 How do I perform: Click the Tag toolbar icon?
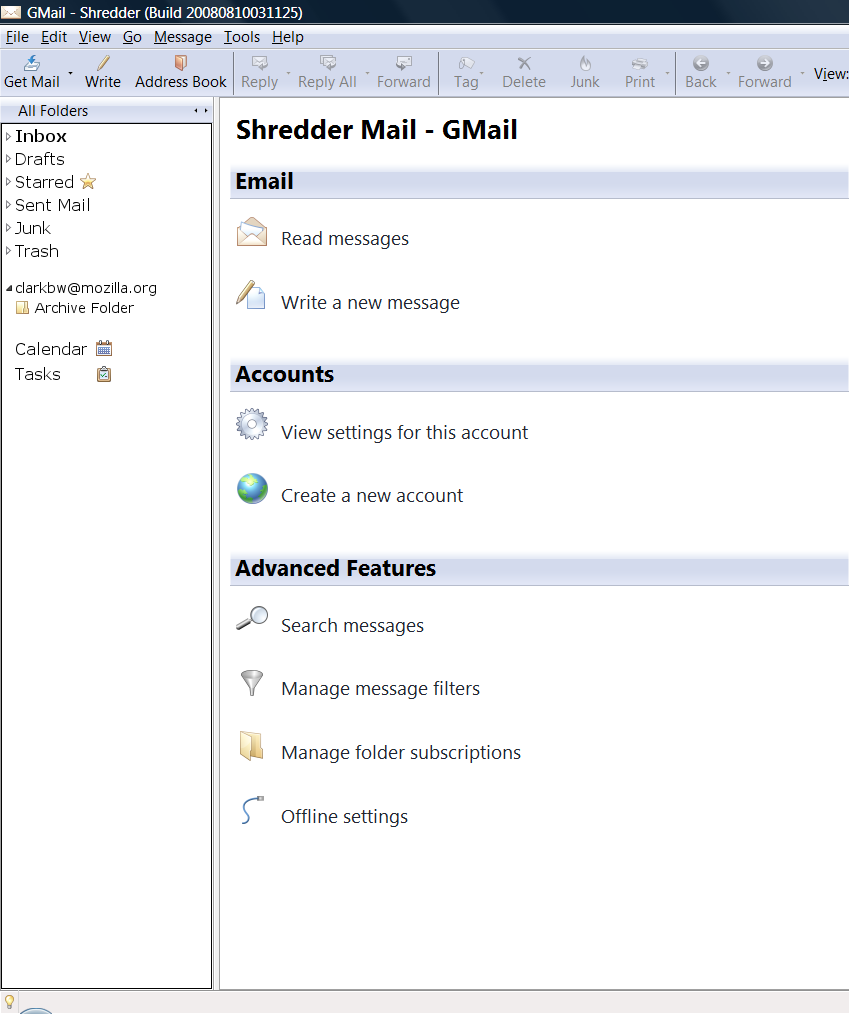466,63
